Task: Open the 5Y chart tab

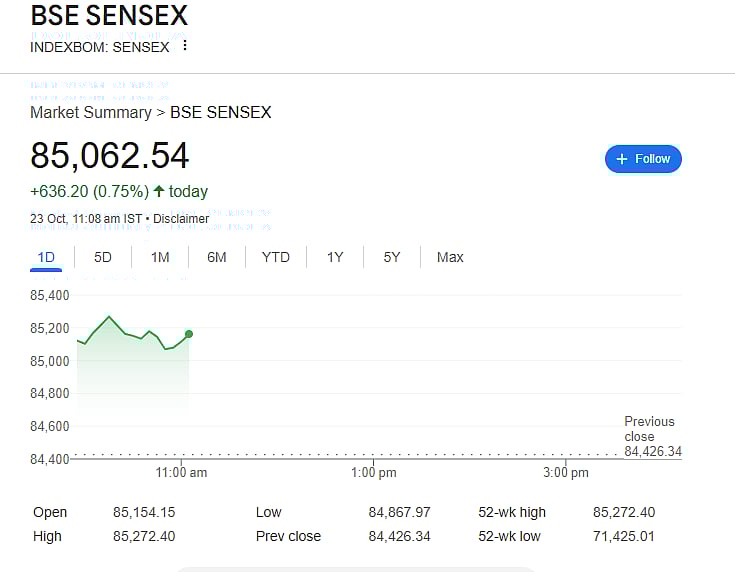Action: click(x=392, y=258)
